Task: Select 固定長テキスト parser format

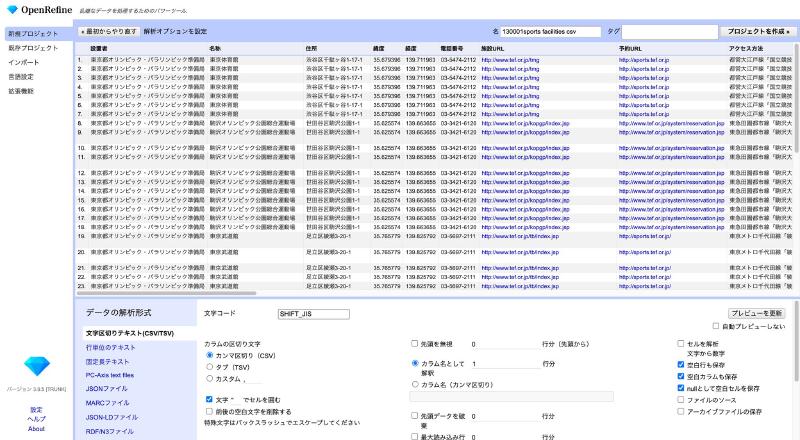Action: [x=108, y=361]
